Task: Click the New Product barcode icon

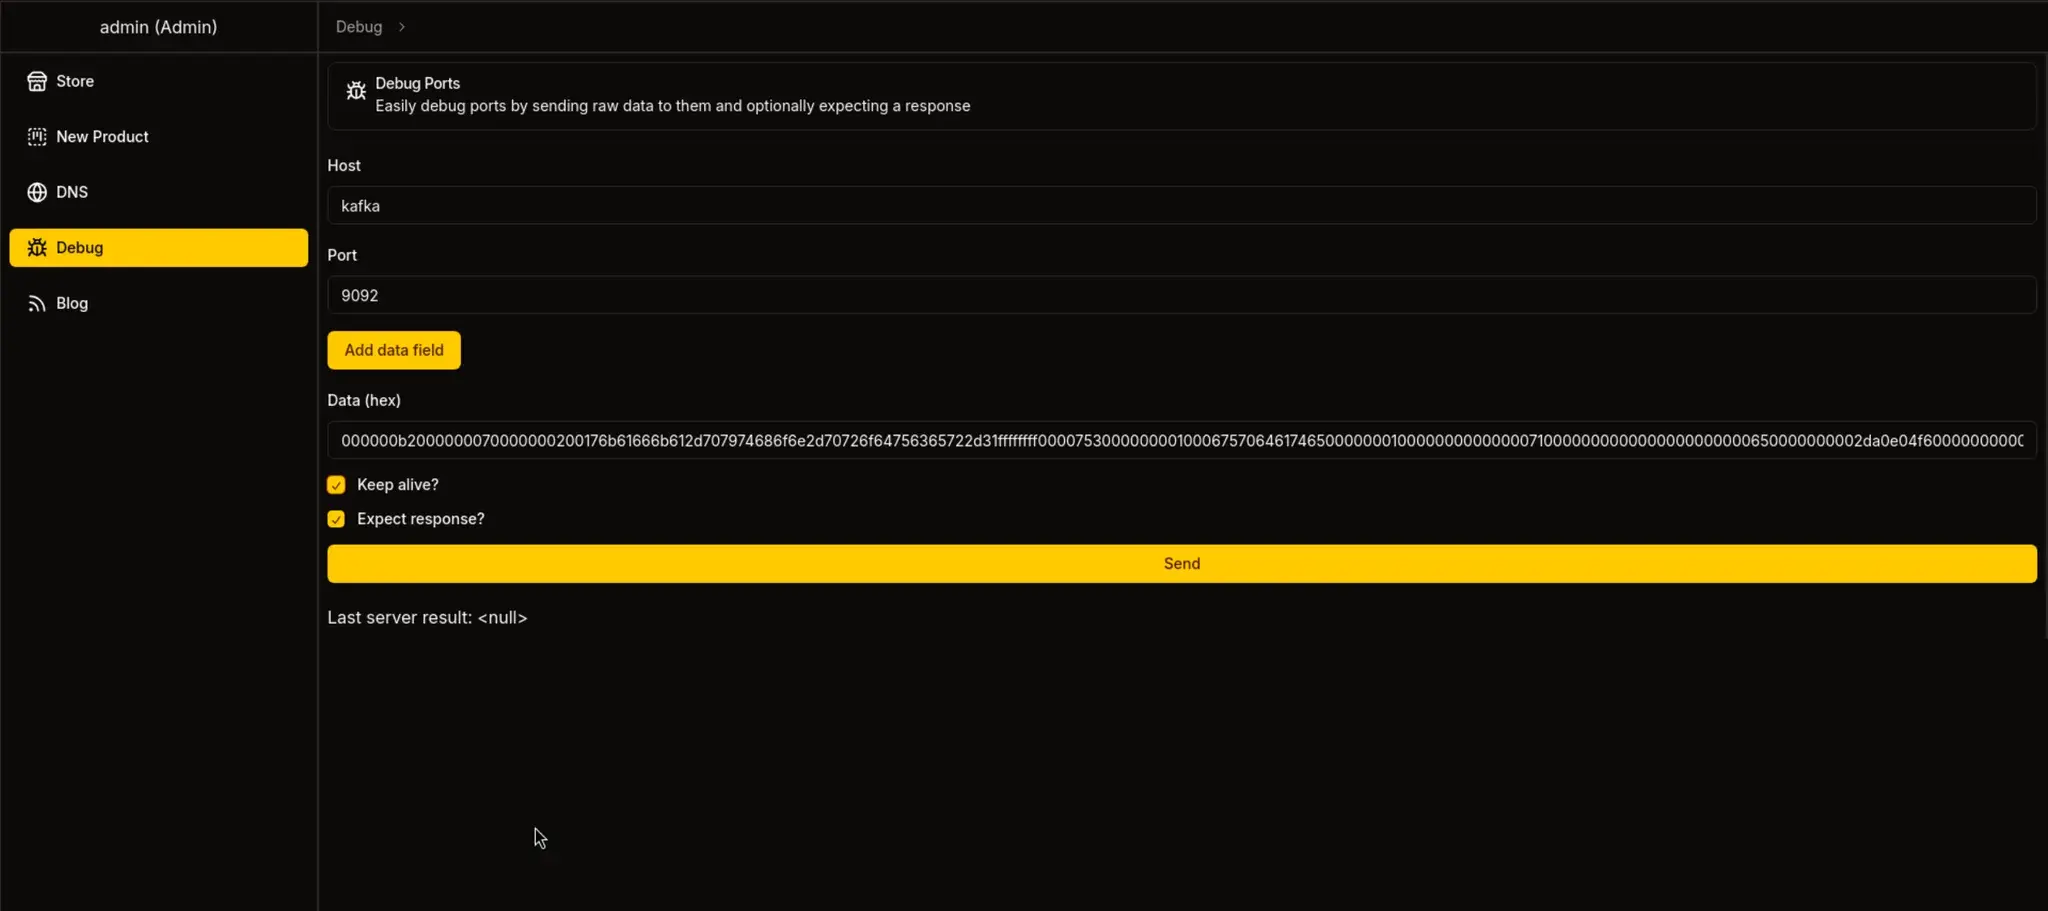Action: [37, 137]
